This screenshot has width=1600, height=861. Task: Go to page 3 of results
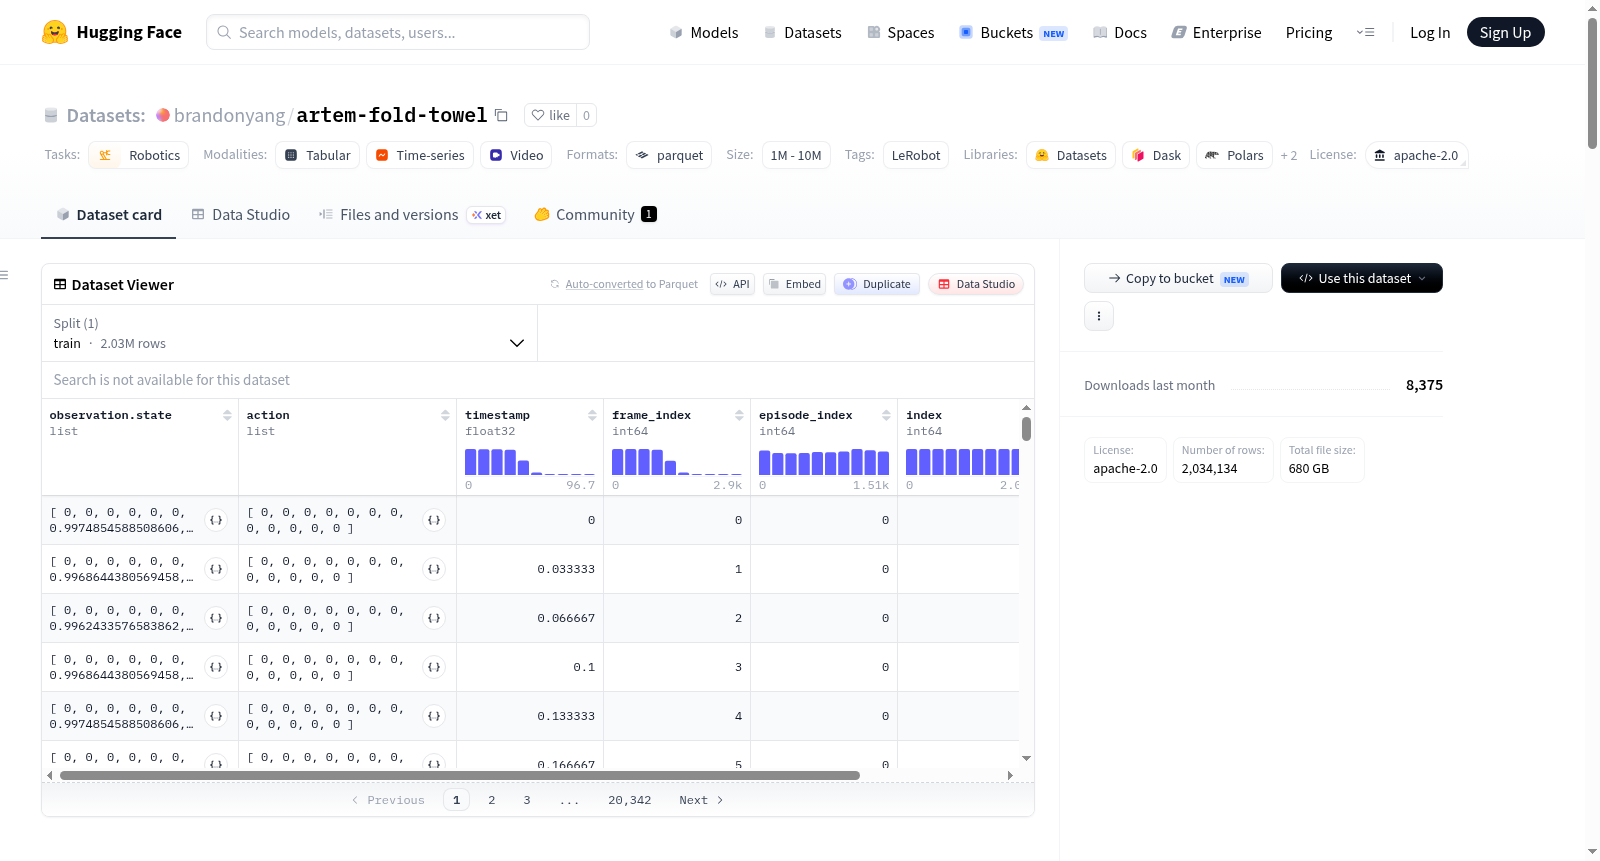527,800
